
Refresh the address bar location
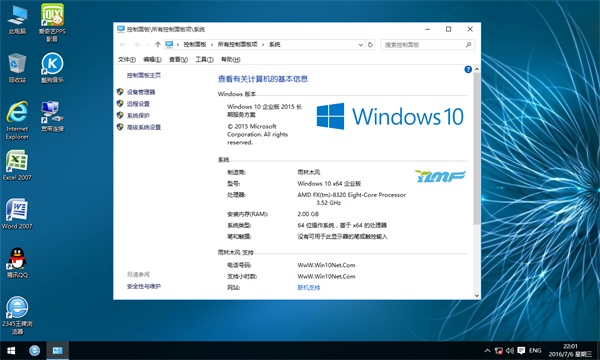coord(370,45)
